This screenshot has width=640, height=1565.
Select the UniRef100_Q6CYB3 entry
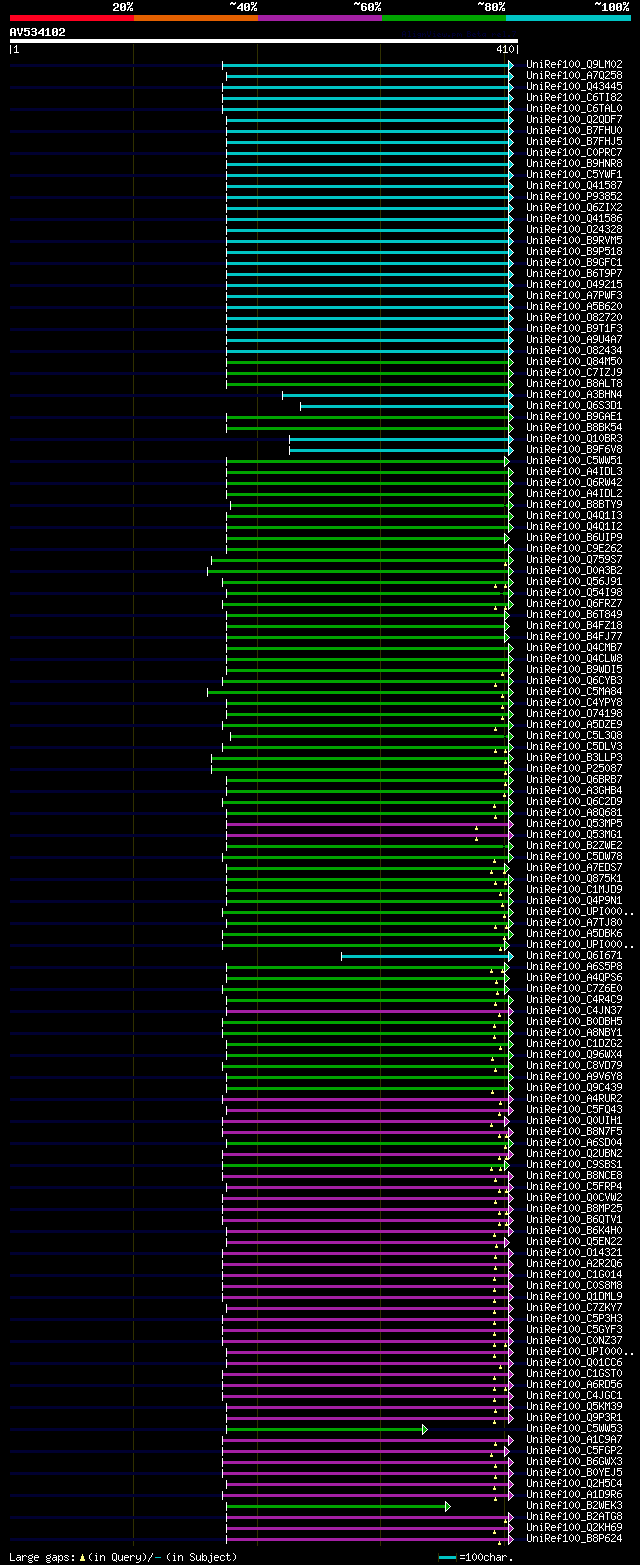(x=574, y=680)
